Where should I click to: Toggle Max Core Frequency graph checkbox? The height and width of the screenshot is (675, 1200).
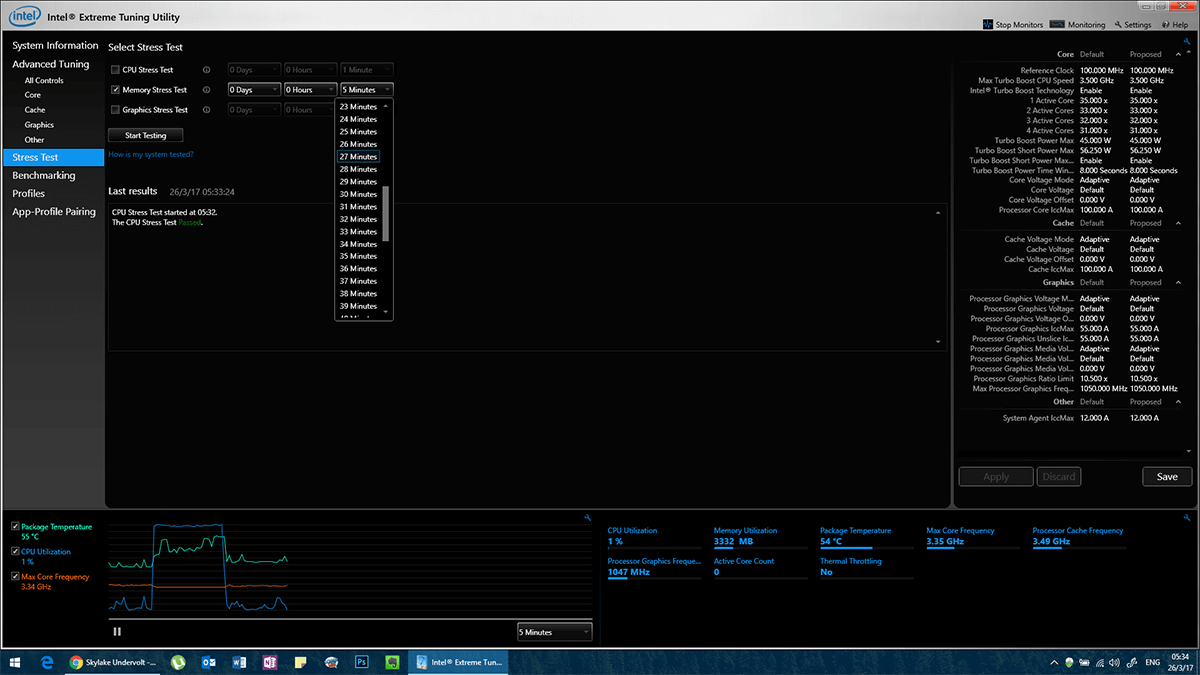[x=15, y=577]
